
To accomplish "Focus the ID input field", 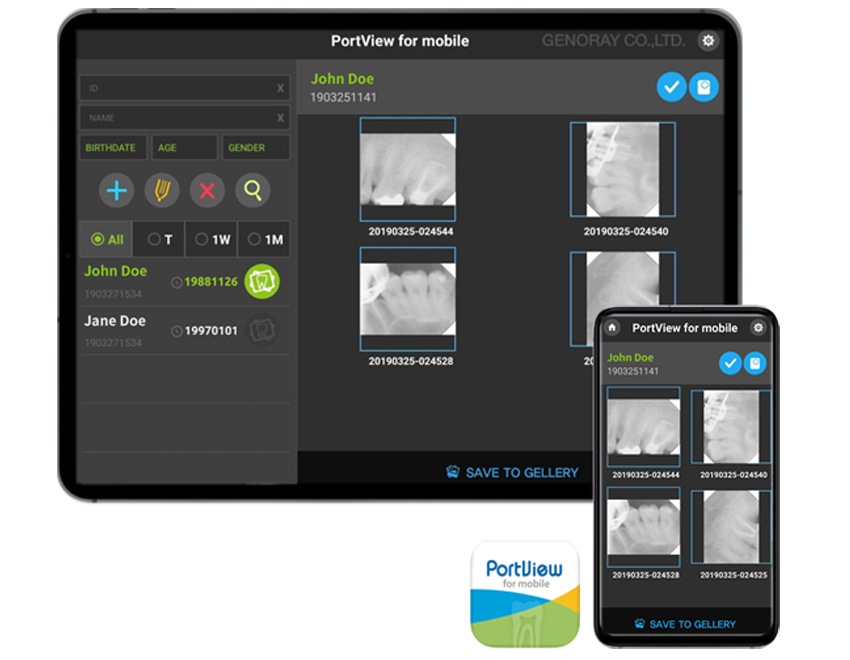I will tap(184, 88).
